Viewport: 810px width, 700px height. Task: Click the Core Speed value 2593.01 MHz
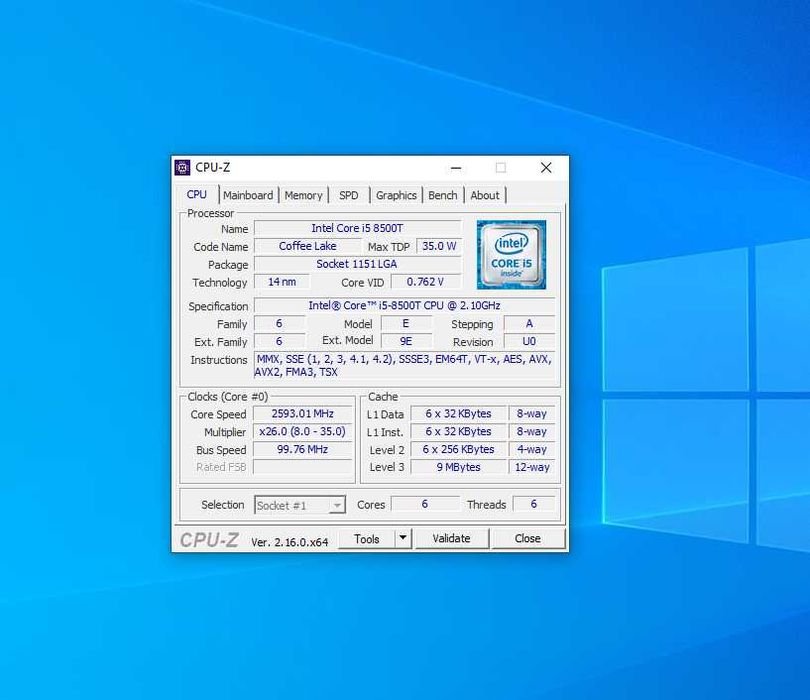click(303, 414)
